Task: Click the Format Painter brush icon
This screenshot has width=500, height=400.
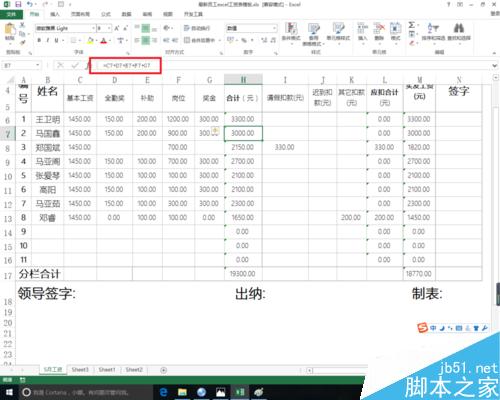Action: [22, 42]
